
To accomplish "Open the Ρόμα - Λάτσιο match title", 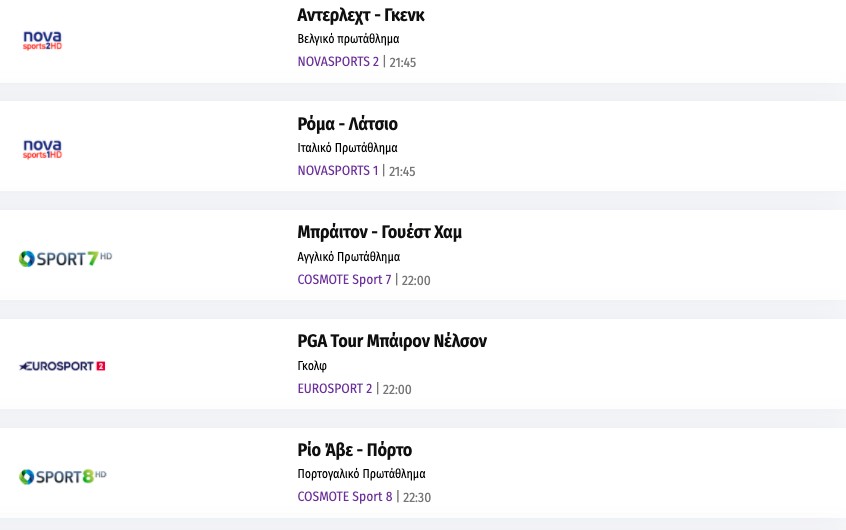I will pyautogui.click(x=347, y=124).
